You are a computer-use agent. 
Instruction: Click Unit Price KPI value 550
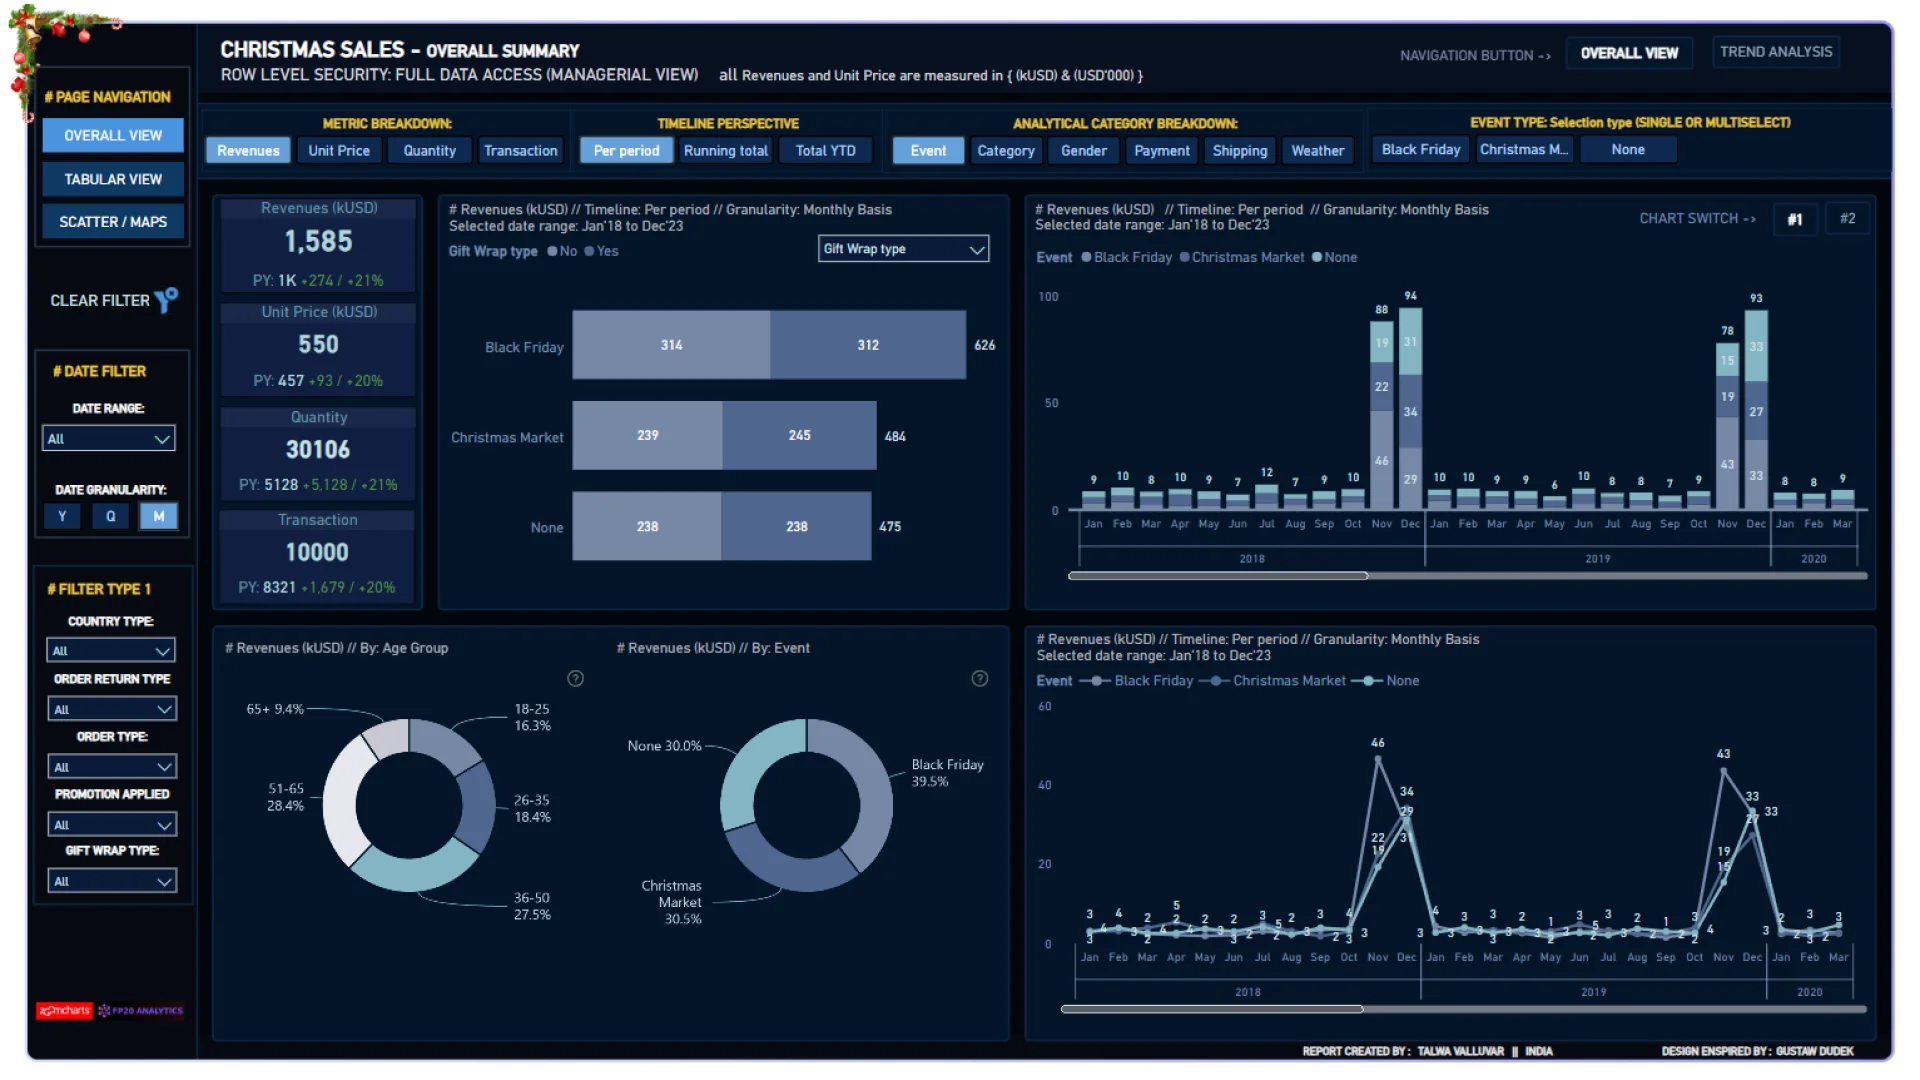click(x=318, y=345)
